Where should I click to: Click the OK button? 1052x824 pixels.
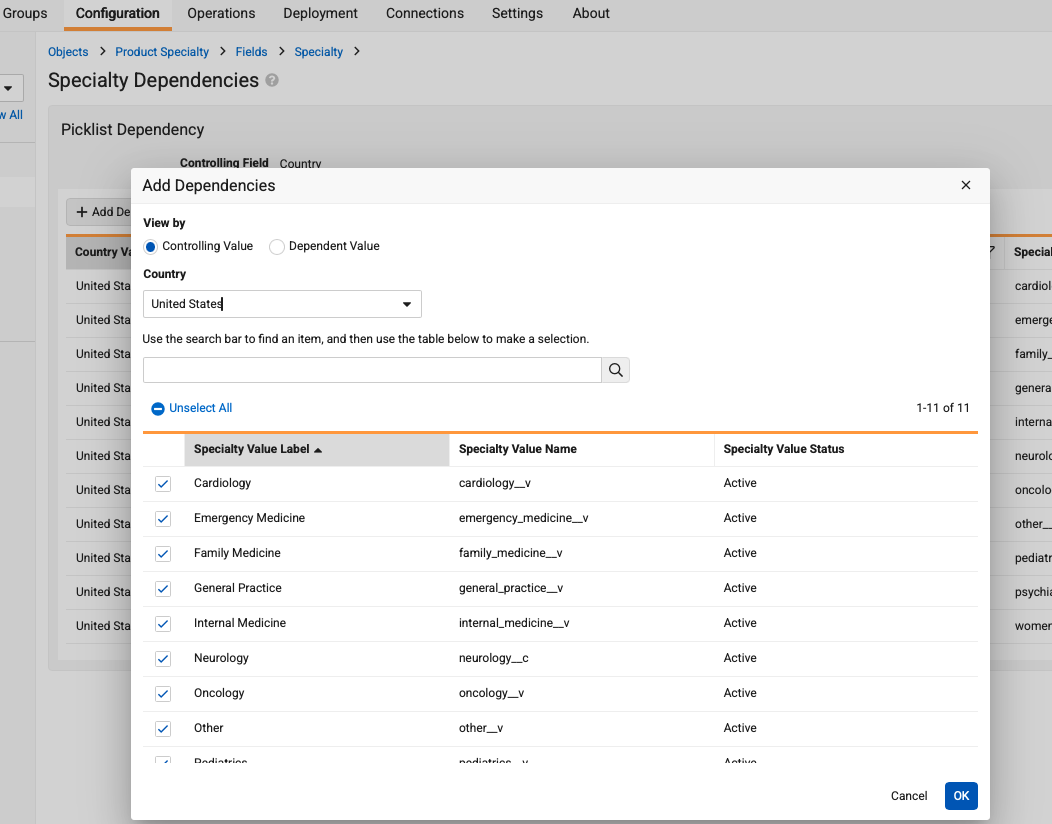(961, 796)
